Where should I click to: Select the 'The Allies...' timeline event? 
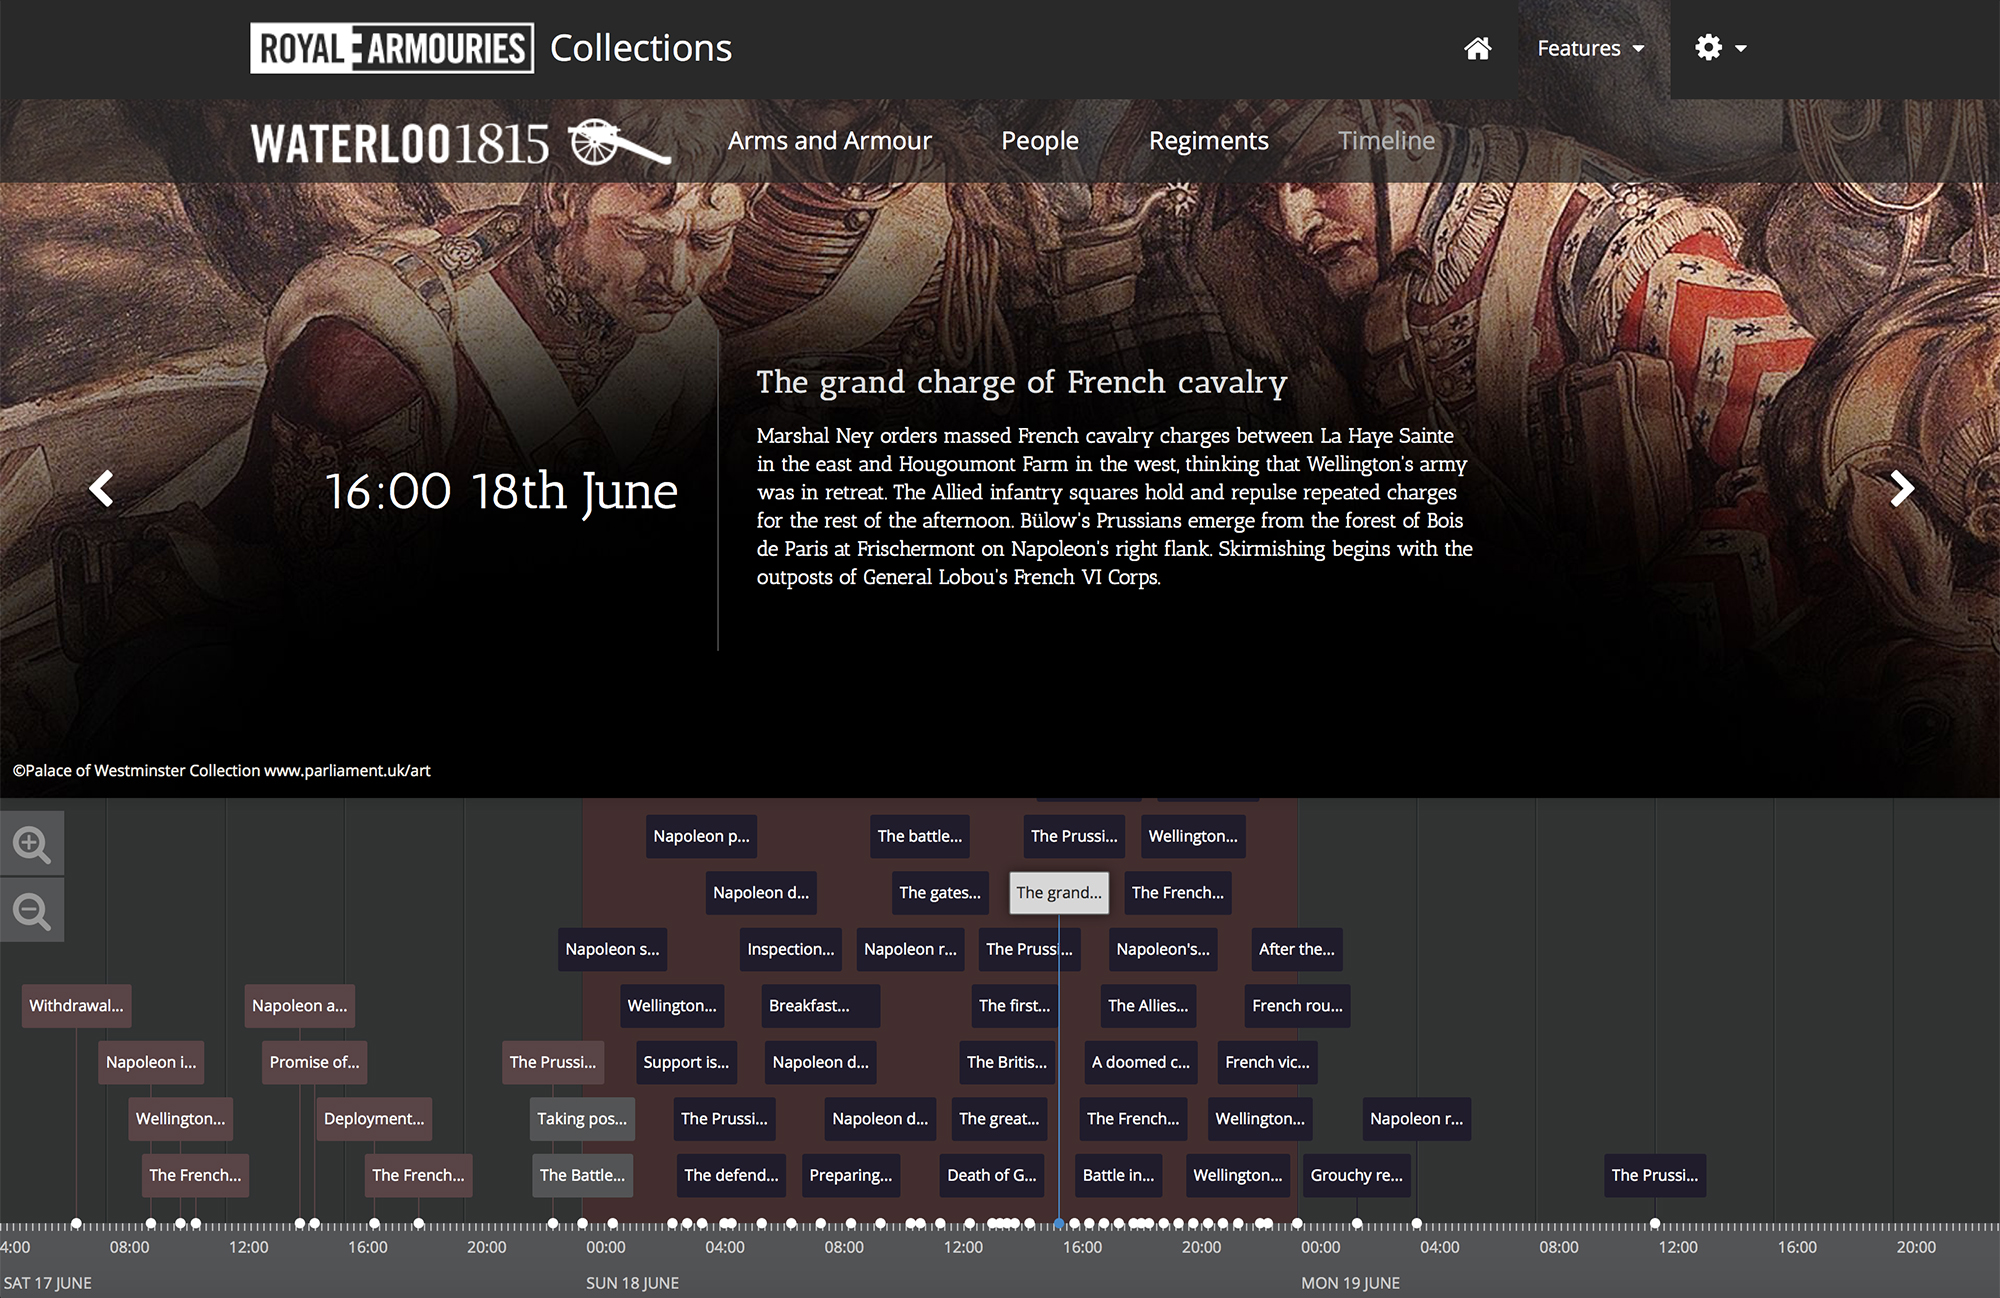(1148, 1006)
